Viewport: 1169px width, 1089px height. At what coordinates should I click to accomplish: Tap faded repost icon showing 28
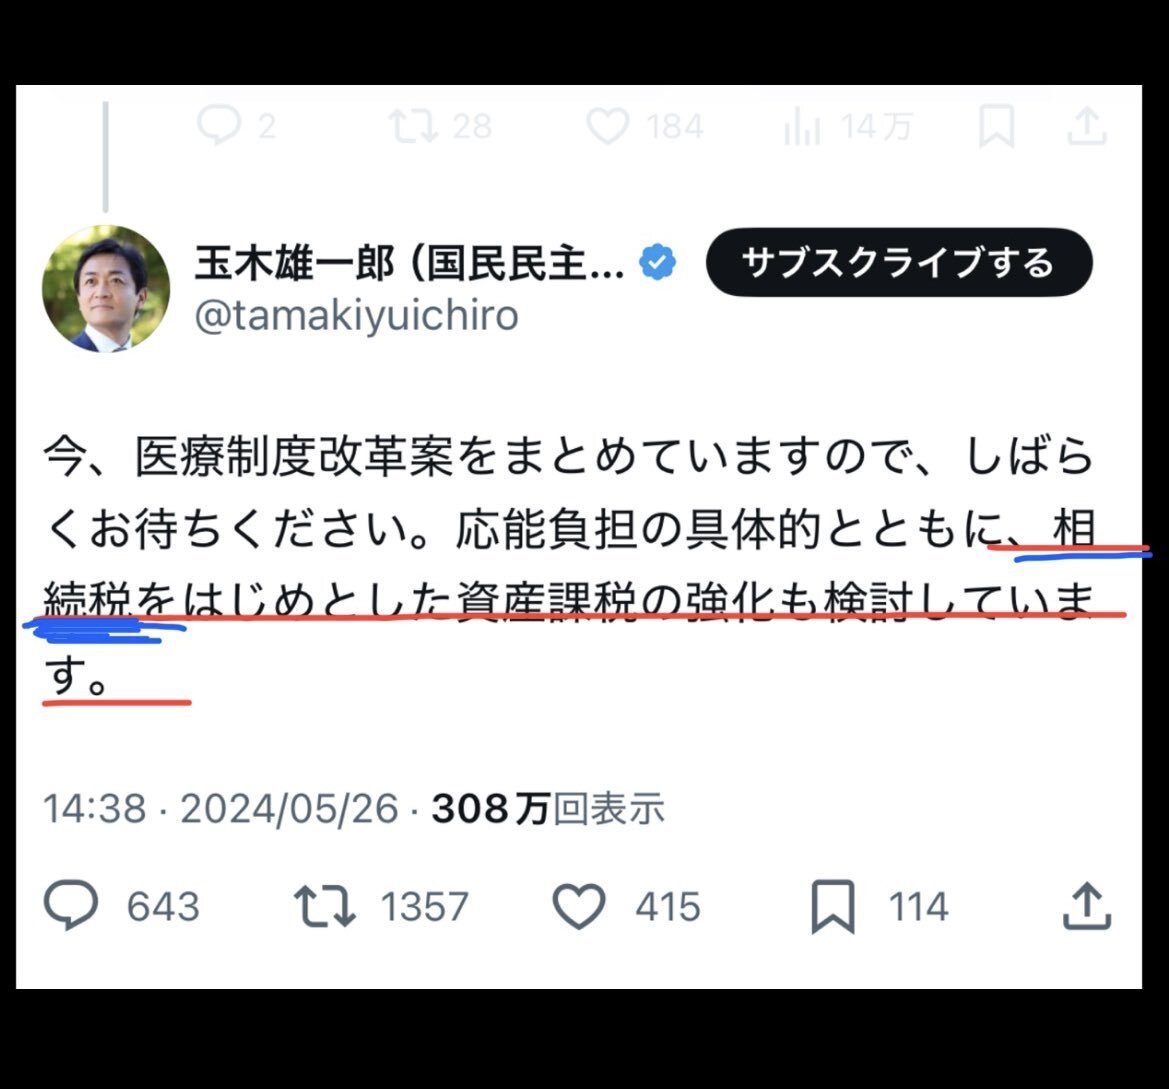tap(413, 125)
